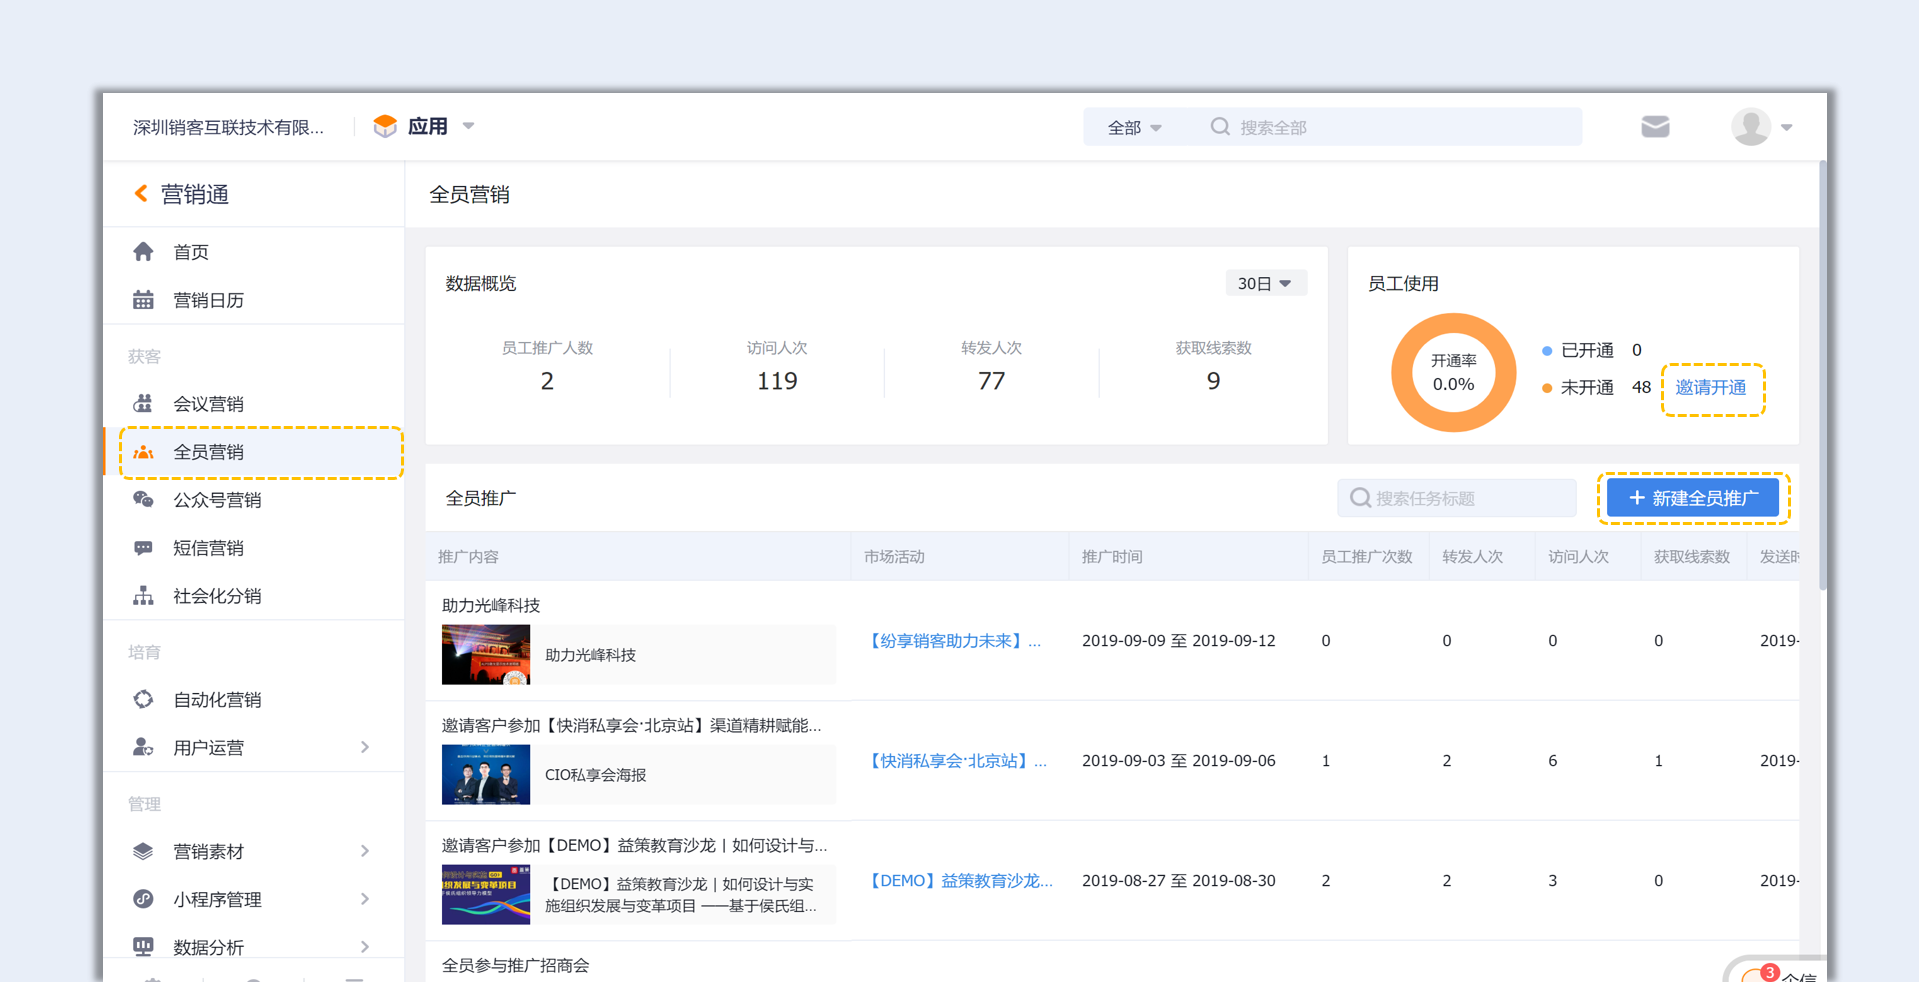Open the 应用 dropdown arrow
Screen dimensions: 1919x982
point(468,126)
